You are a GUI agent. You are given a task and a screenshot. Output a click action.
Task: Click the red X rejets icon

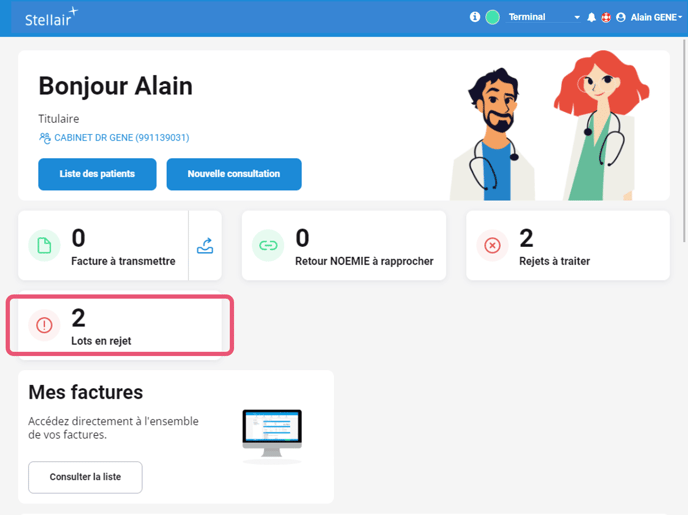pos(492,245)
